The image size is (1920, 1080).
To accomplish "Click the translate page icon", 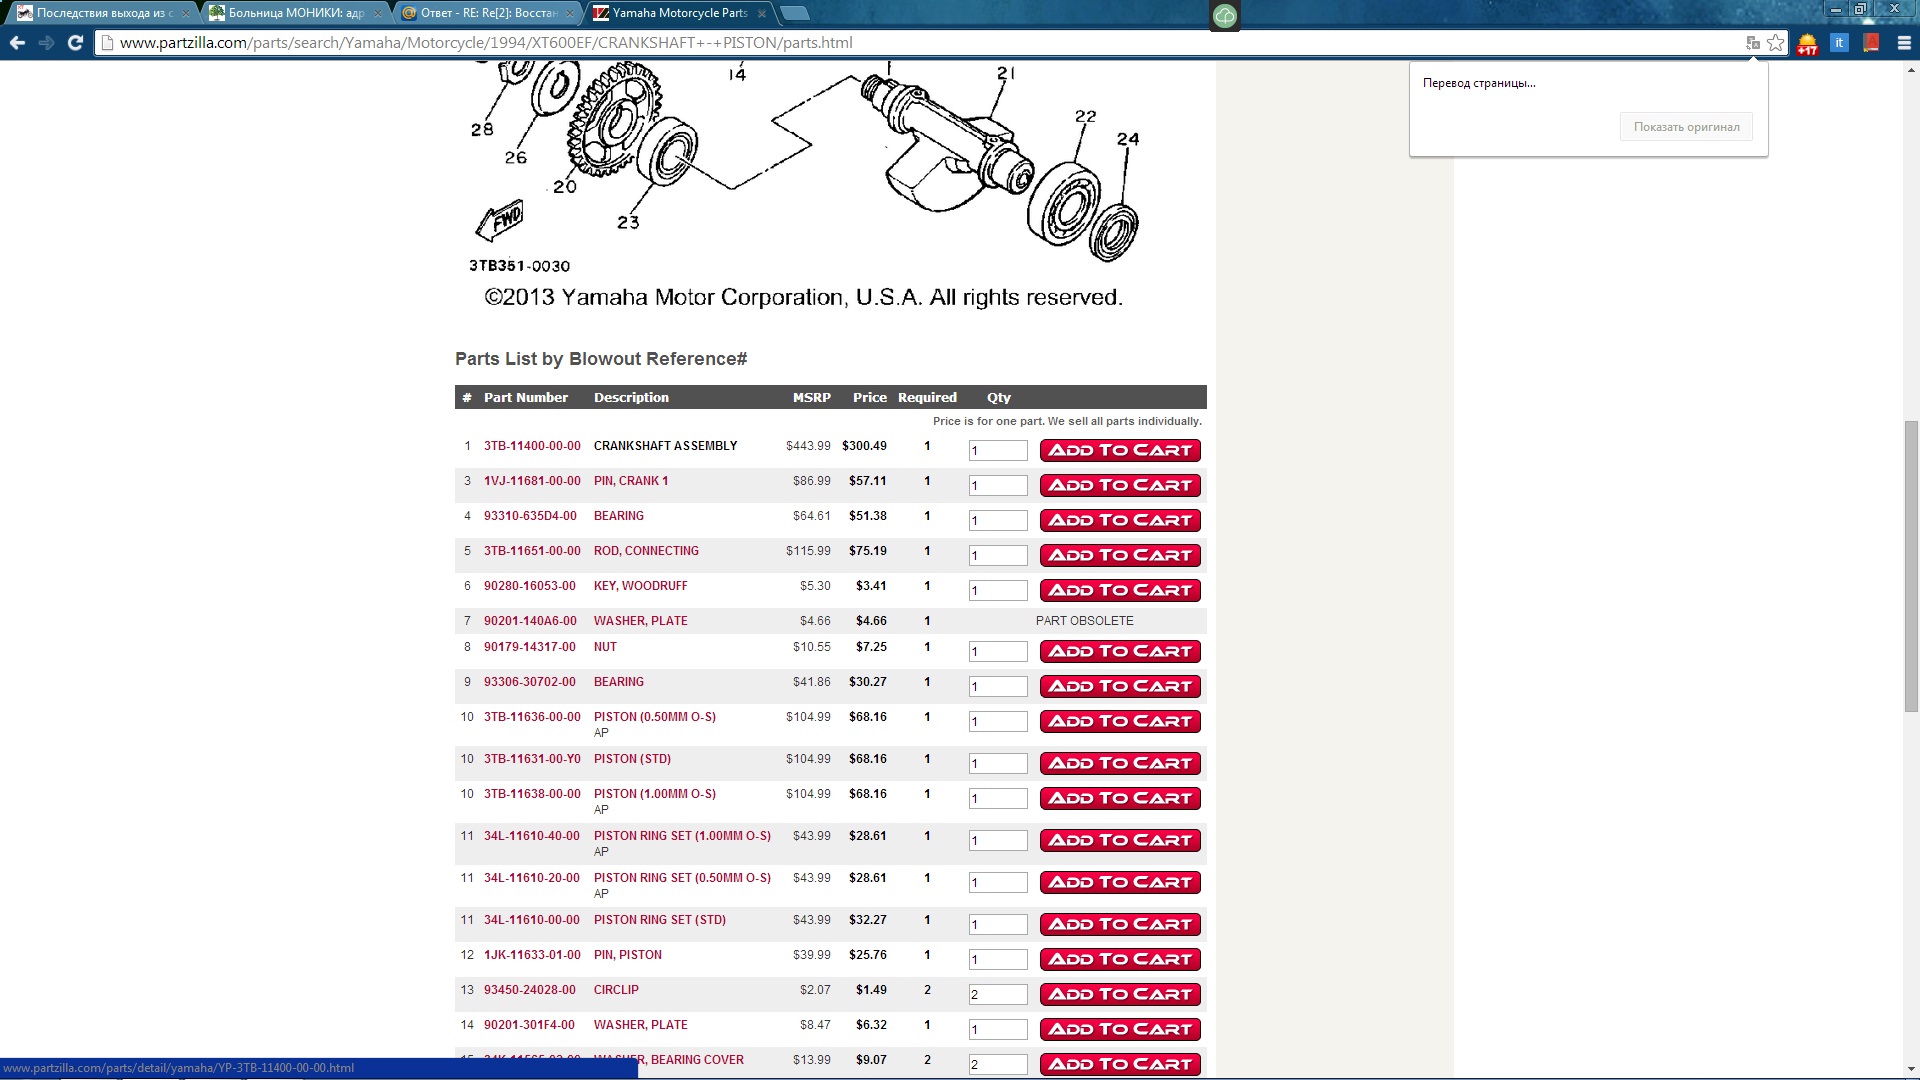I will coord(1752,43).
